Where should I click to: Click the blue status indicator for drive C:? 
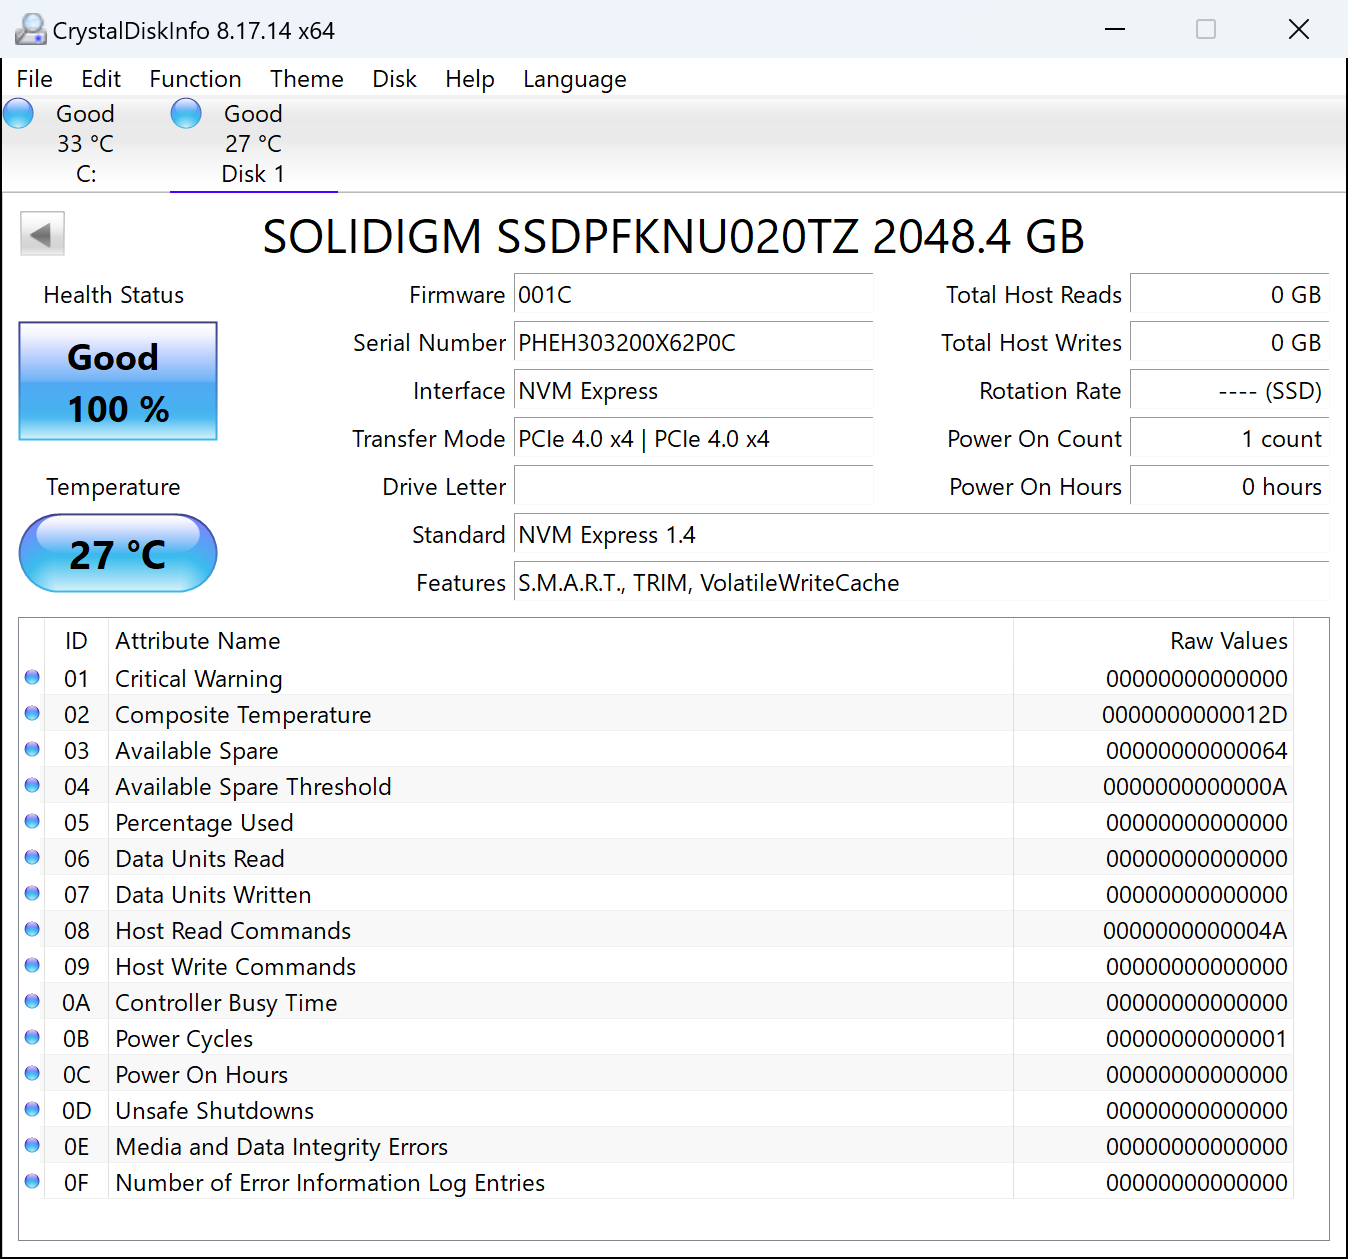18,113
